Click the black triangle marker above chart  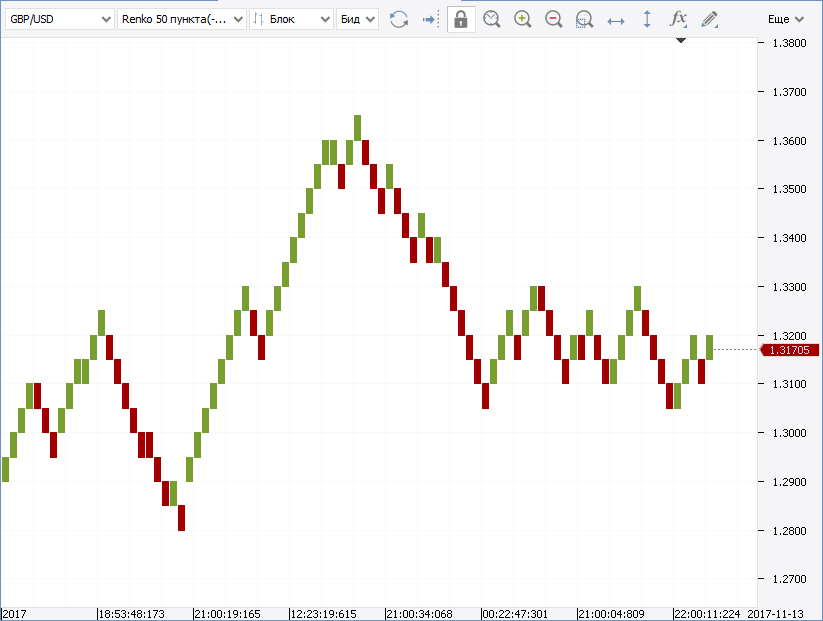click(681, 41)
